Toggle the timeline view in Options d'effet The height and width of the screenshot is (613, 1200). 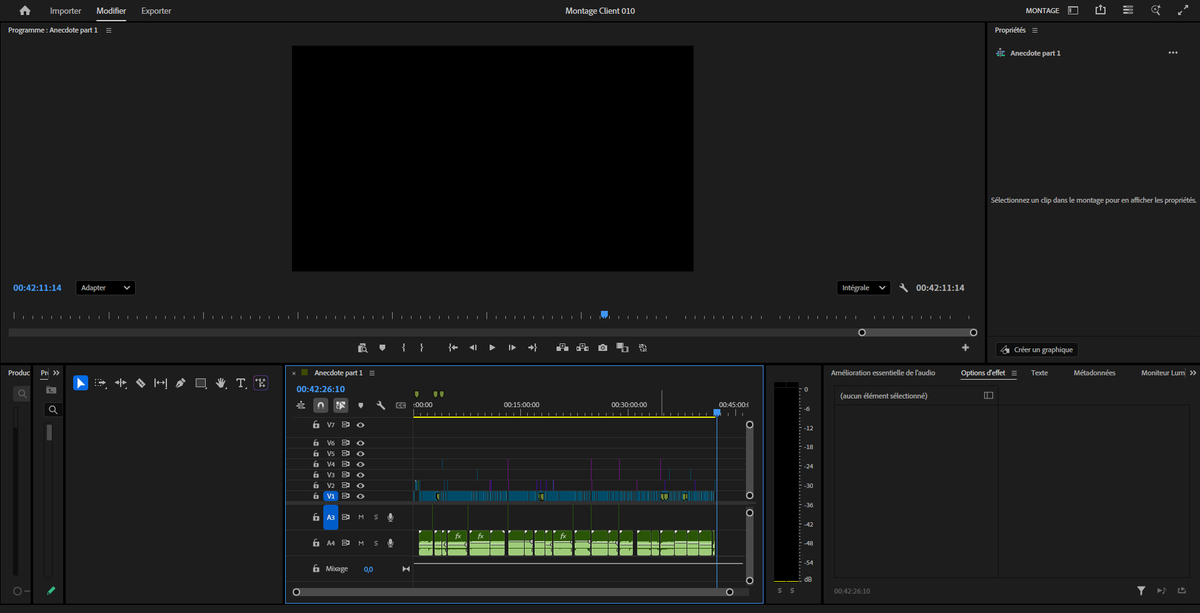click(988, 396)
